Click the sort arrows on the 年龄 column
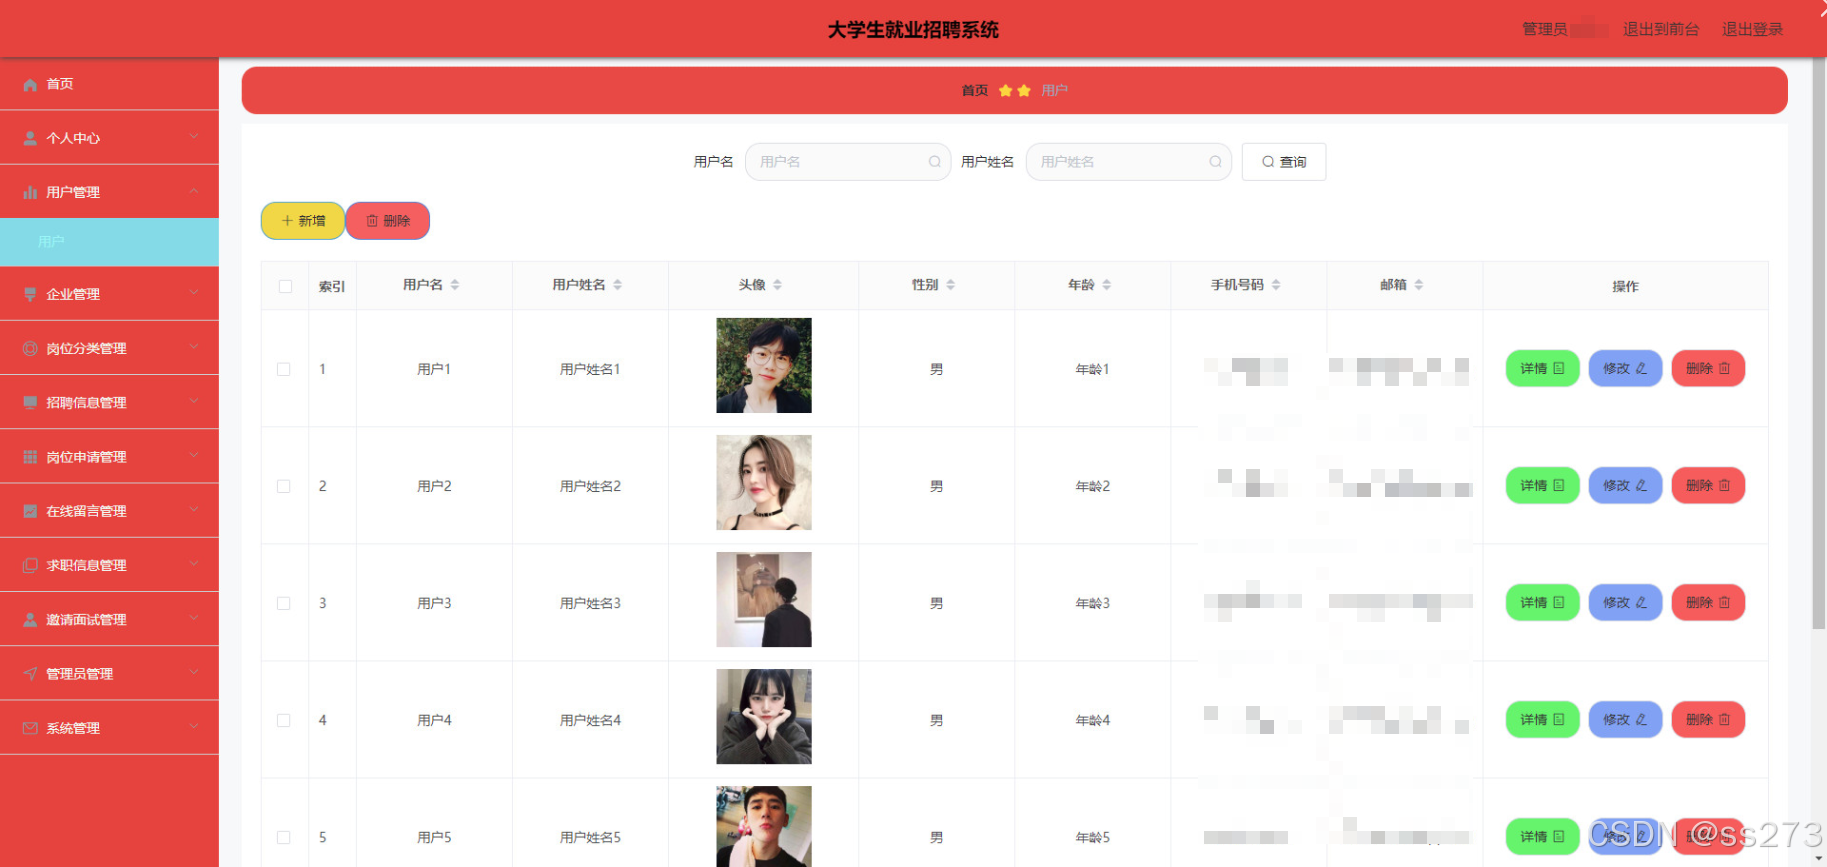This screenshot has height=867, width=1827. [x=1107, y=285]
